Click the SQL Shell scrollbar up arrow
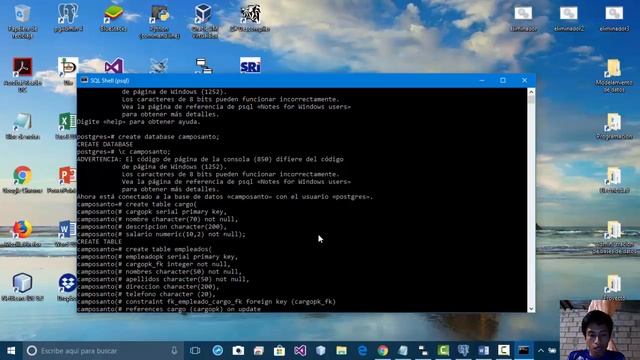 tap(531, 92)
